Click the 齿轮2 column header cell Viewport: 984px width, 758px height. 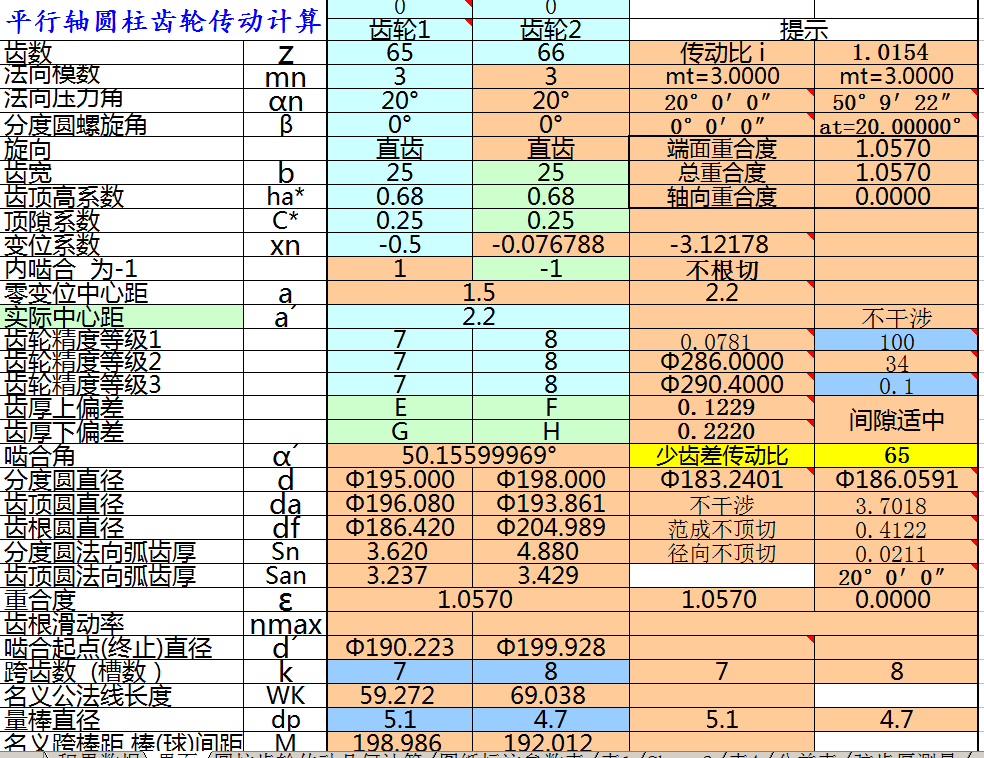(x=550, y=29)
